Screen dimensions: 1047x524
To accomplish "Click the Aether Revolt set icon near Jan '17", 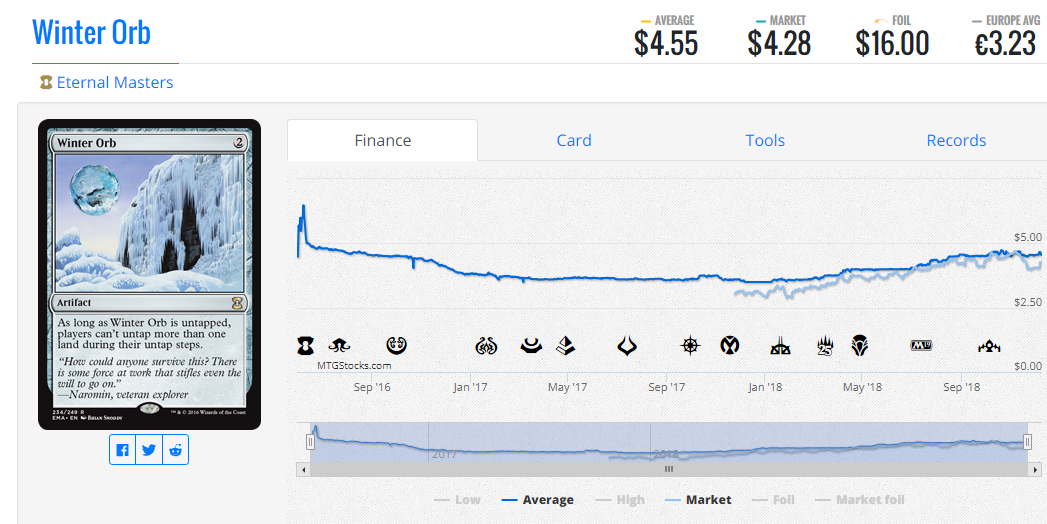I will 486,346.
